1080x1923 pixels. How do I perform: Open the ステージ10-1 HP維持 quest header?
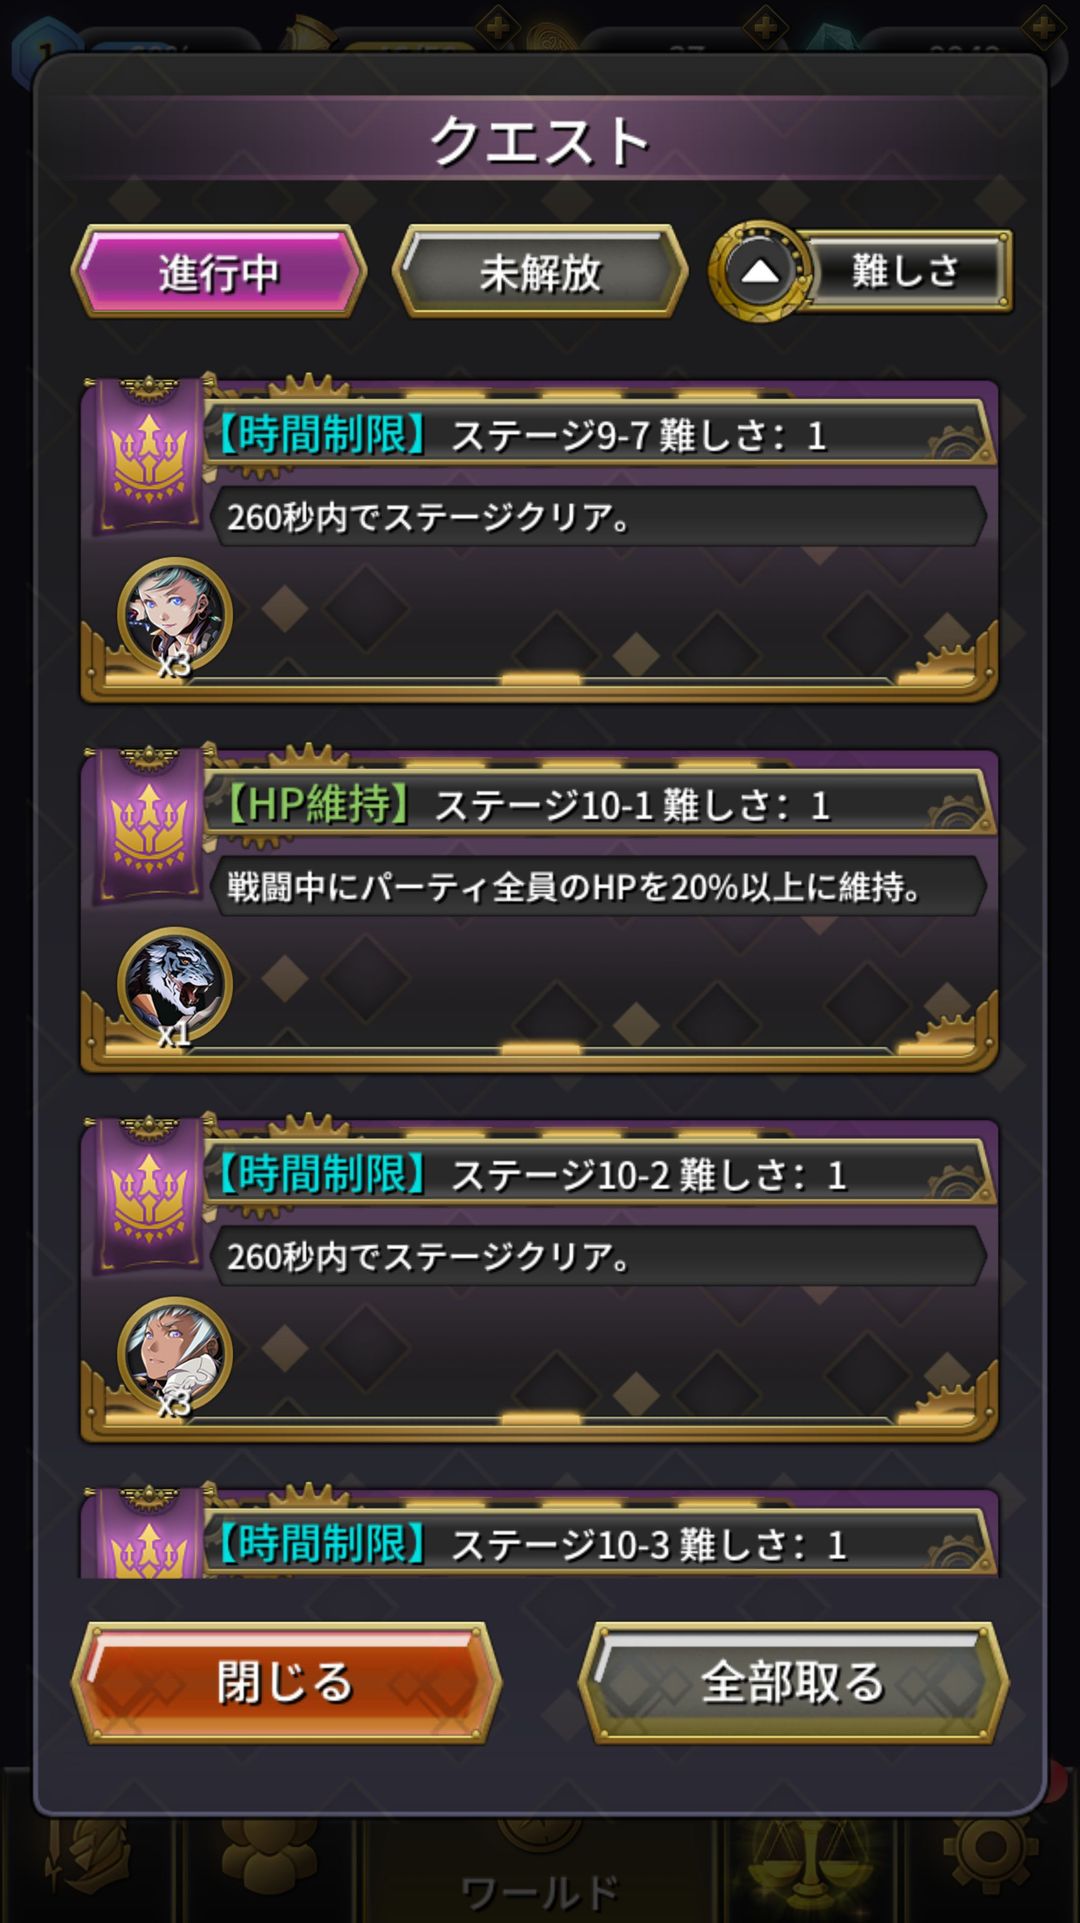click(600, 805)
